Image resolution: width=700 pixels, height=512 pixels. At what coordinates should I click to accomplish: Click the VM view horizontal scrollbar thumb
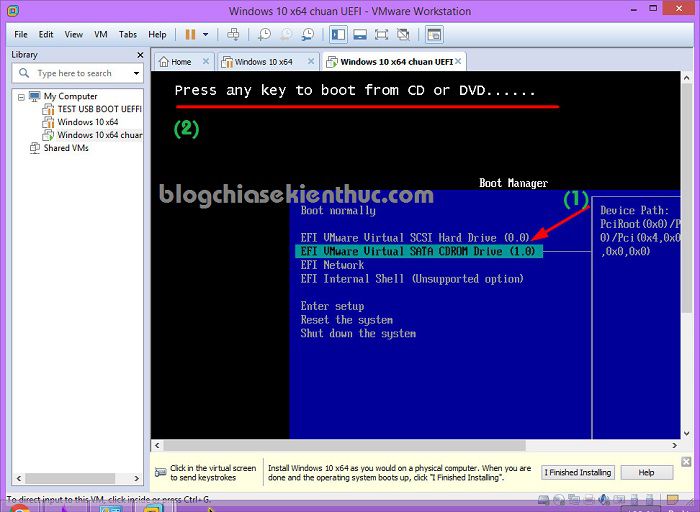344,445
